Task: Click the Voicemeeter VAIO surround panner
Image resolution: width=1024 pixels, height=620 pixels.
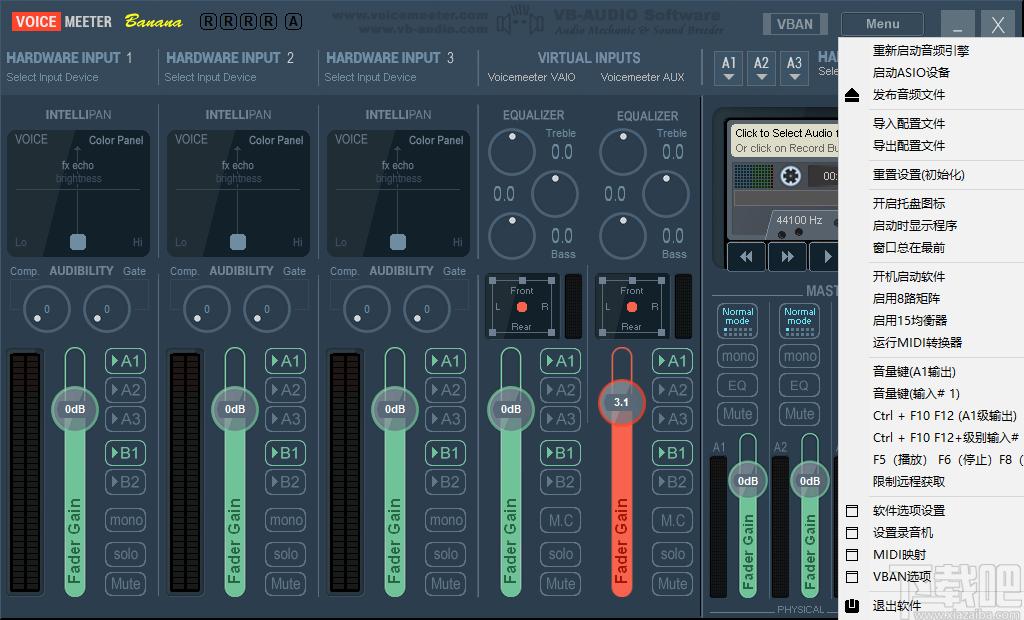Action: (522, 307)
